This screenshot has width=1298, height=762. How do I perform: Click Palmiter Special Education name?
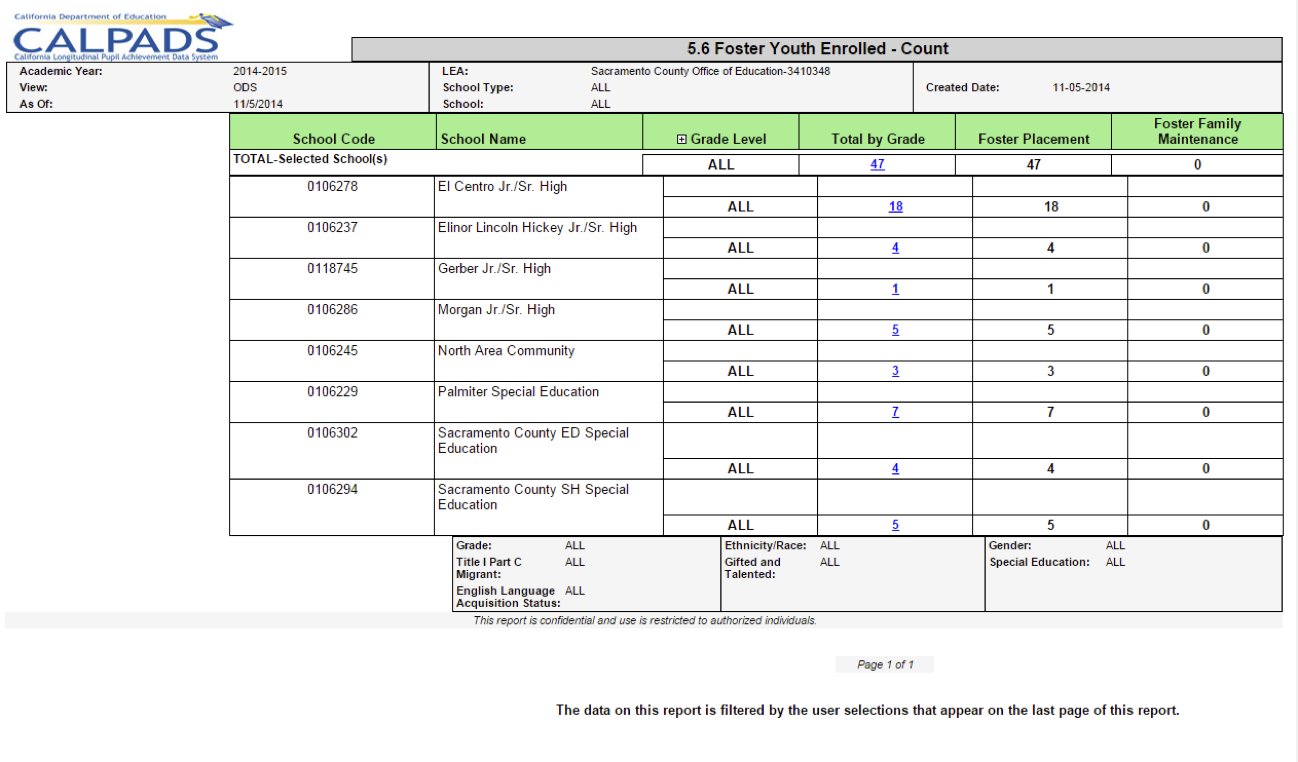(518, 391)
